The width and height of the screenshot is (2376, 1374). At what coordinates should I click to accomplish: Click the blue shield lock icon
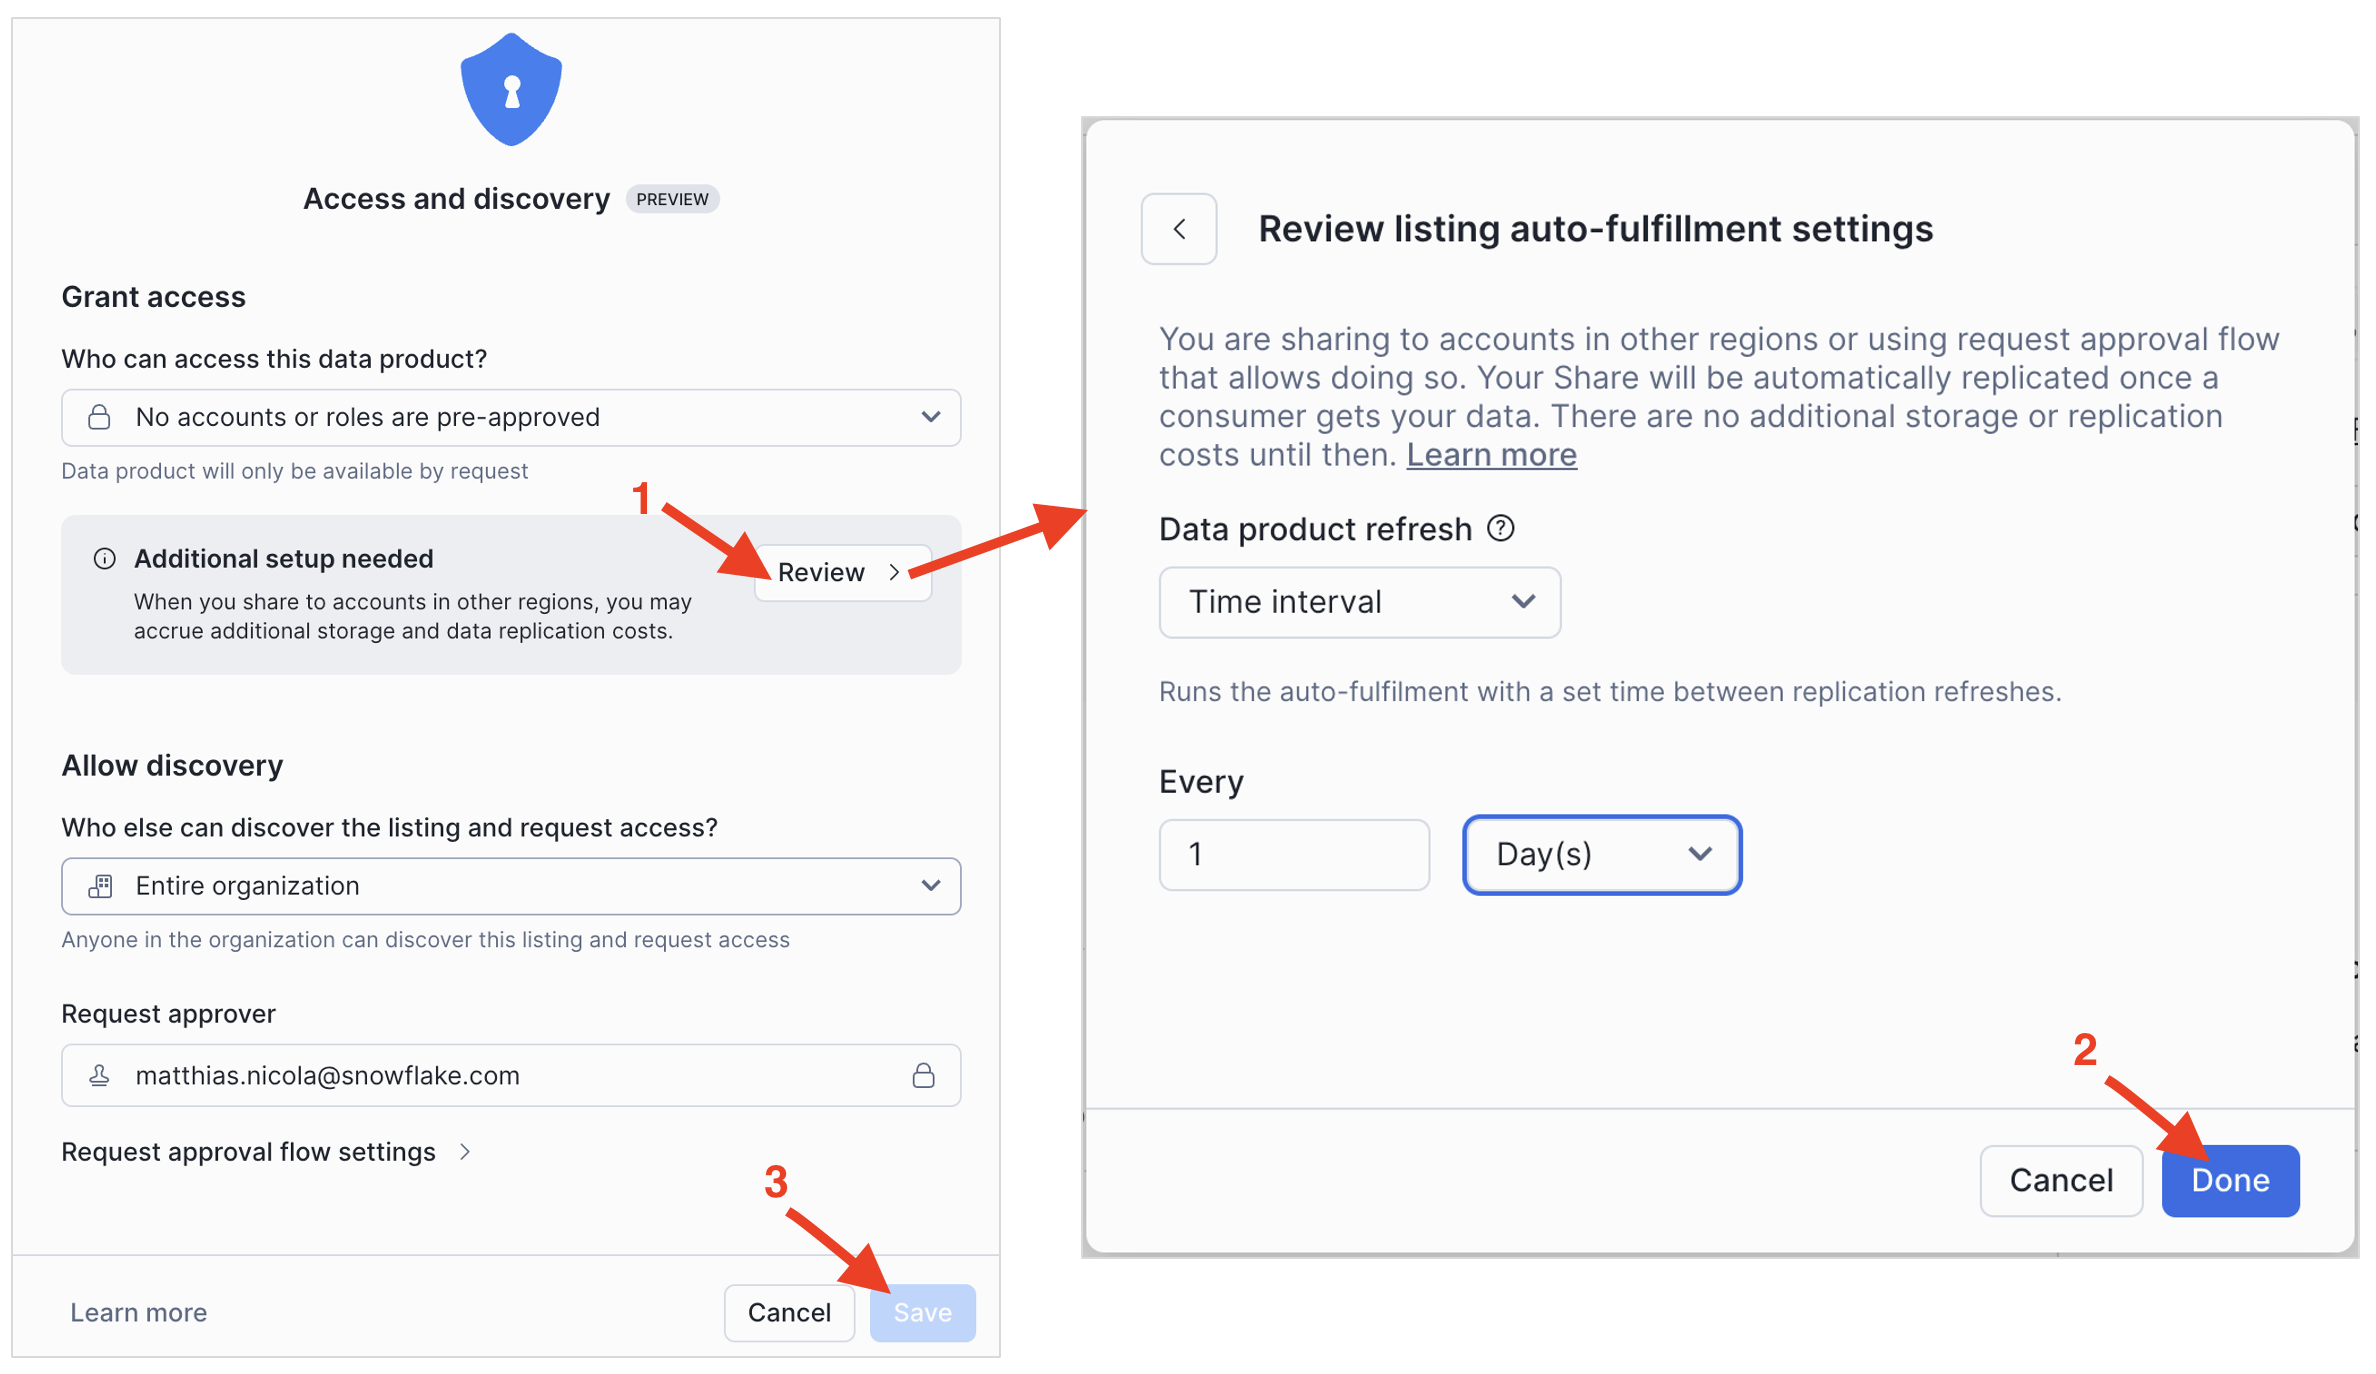click(511, 90)
